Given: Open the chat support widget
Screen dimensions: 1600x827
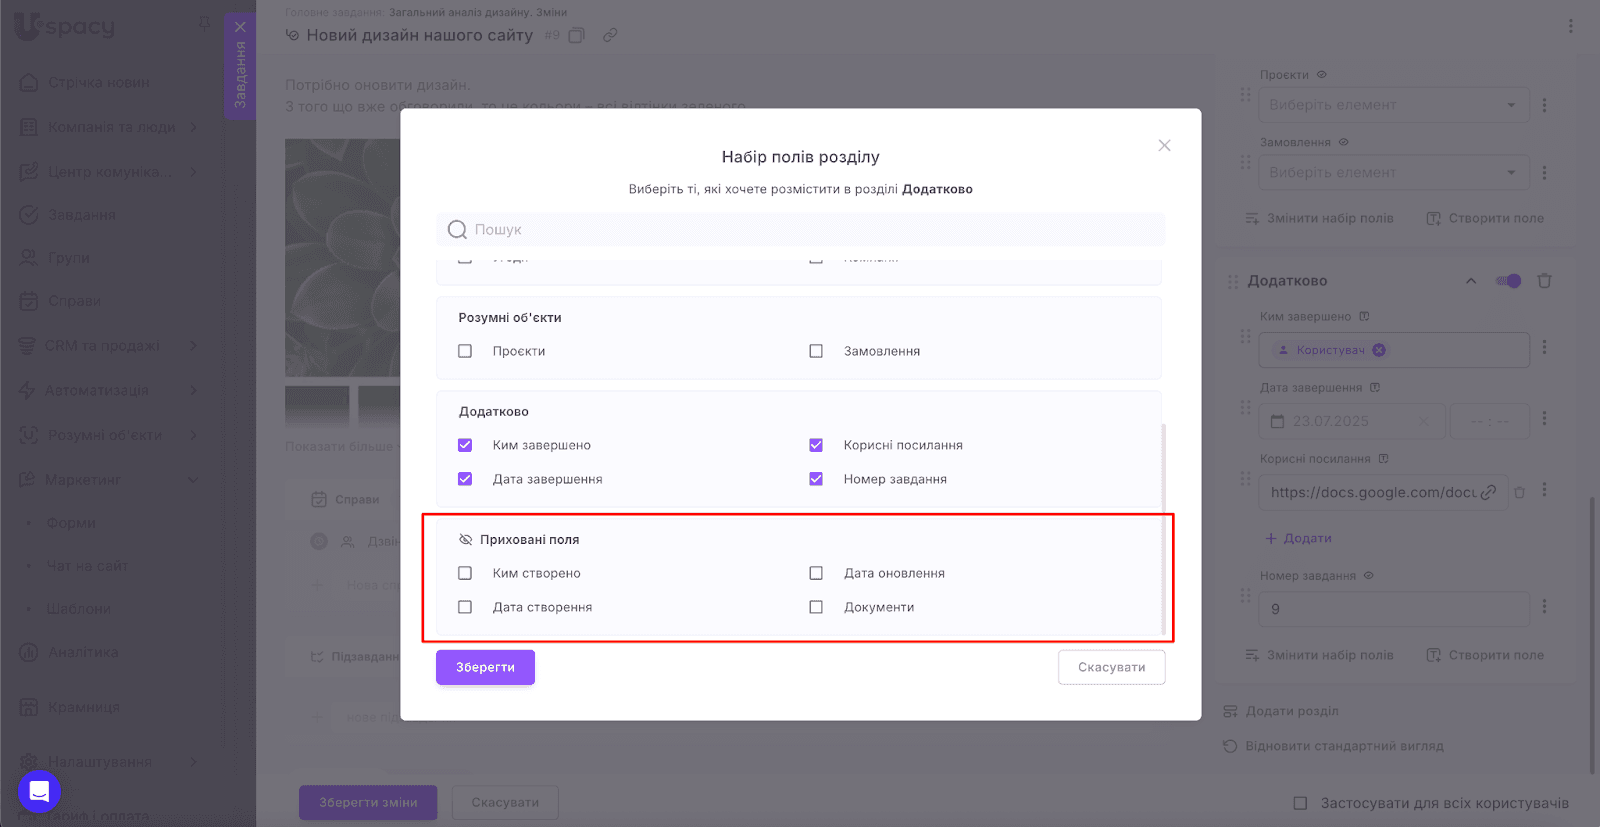Looking at the screenshot, I should (40, 792).
